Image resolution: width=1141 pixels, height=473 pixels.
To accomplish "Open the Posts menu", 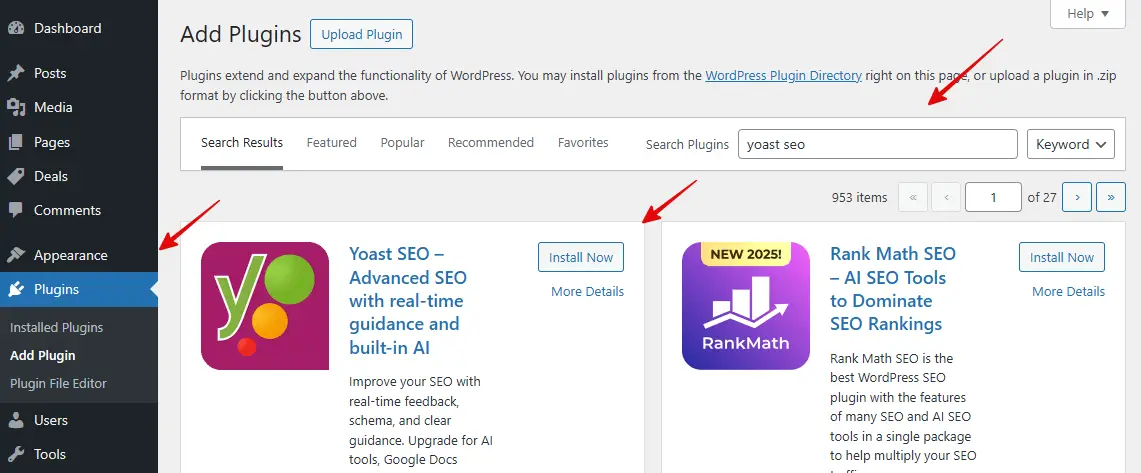I will click(50, 73).
